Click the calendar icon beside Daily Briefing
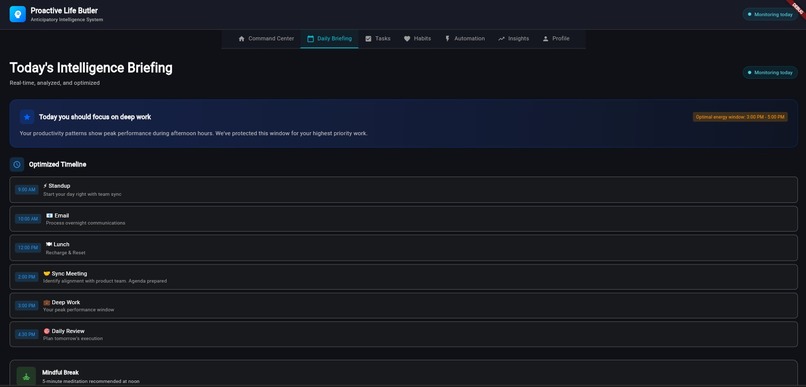Screen dimensions: 806x387 pyautogui.click(x=310, y=39)
